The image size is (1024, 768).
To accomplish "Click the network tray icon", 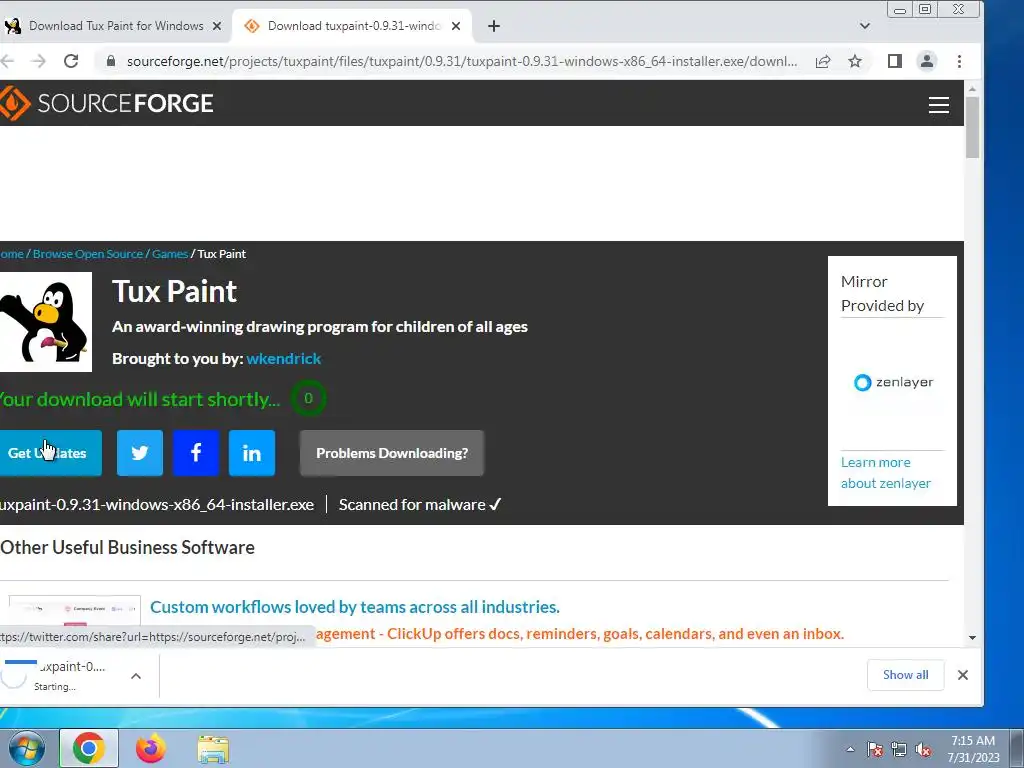I will point(899,749).
